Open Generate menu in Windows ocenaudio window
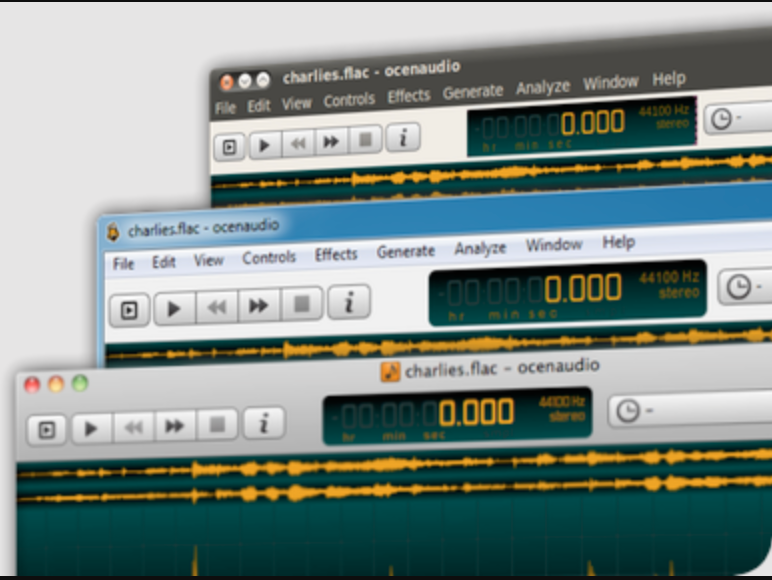This screenshot has height=580, width=772. click(405, 251)
